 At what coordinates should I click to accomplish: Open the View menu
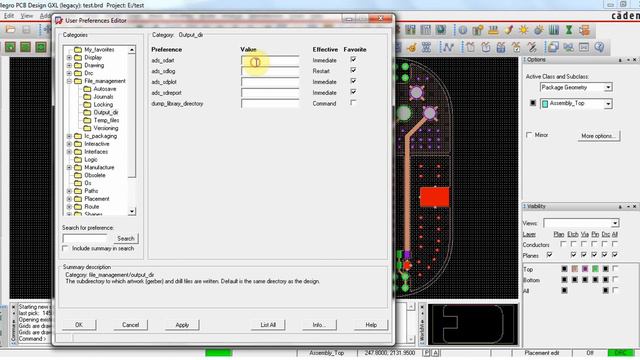click(x=27, y=16)
